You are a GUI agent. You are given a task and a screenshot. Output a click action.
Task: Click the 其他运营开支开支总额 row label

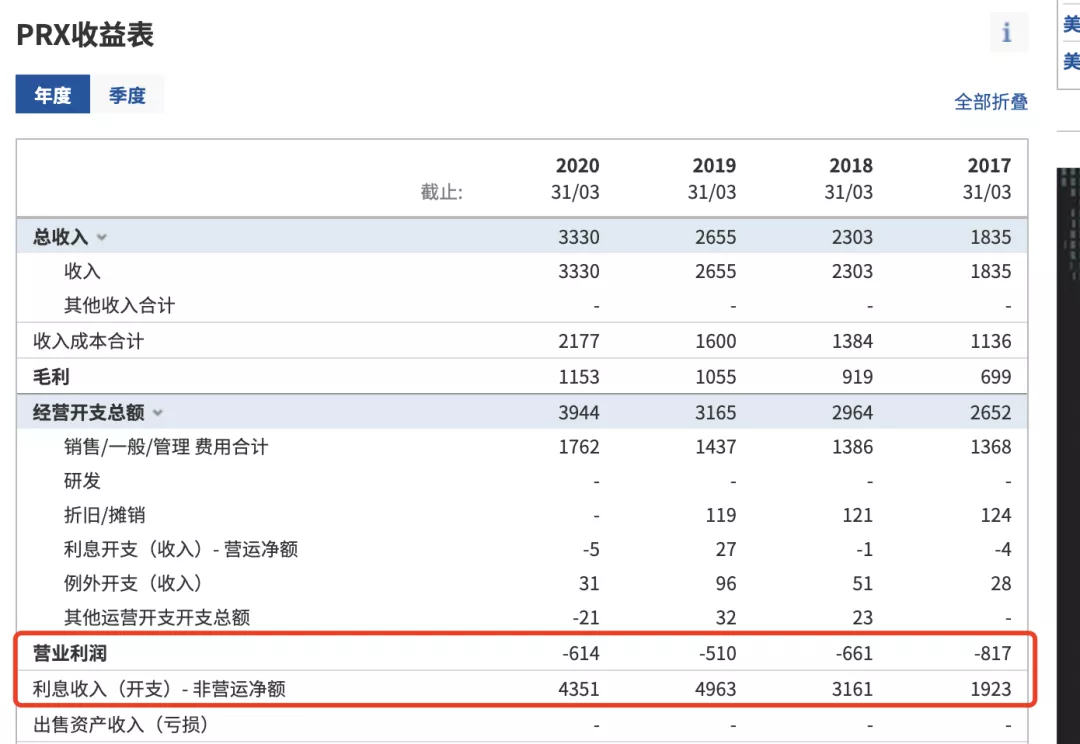pyautogui.click(x=157, y=617)
